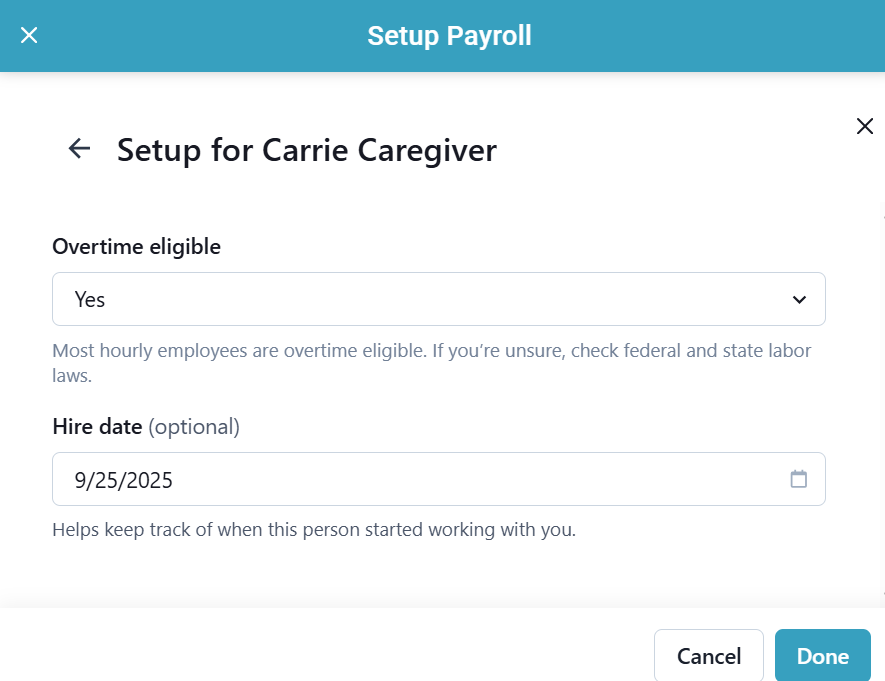The width and height of the screenshot is (885, 681).
Task: Click the chevron arrow in Overtime dropdown
Action: click(798, 299)
